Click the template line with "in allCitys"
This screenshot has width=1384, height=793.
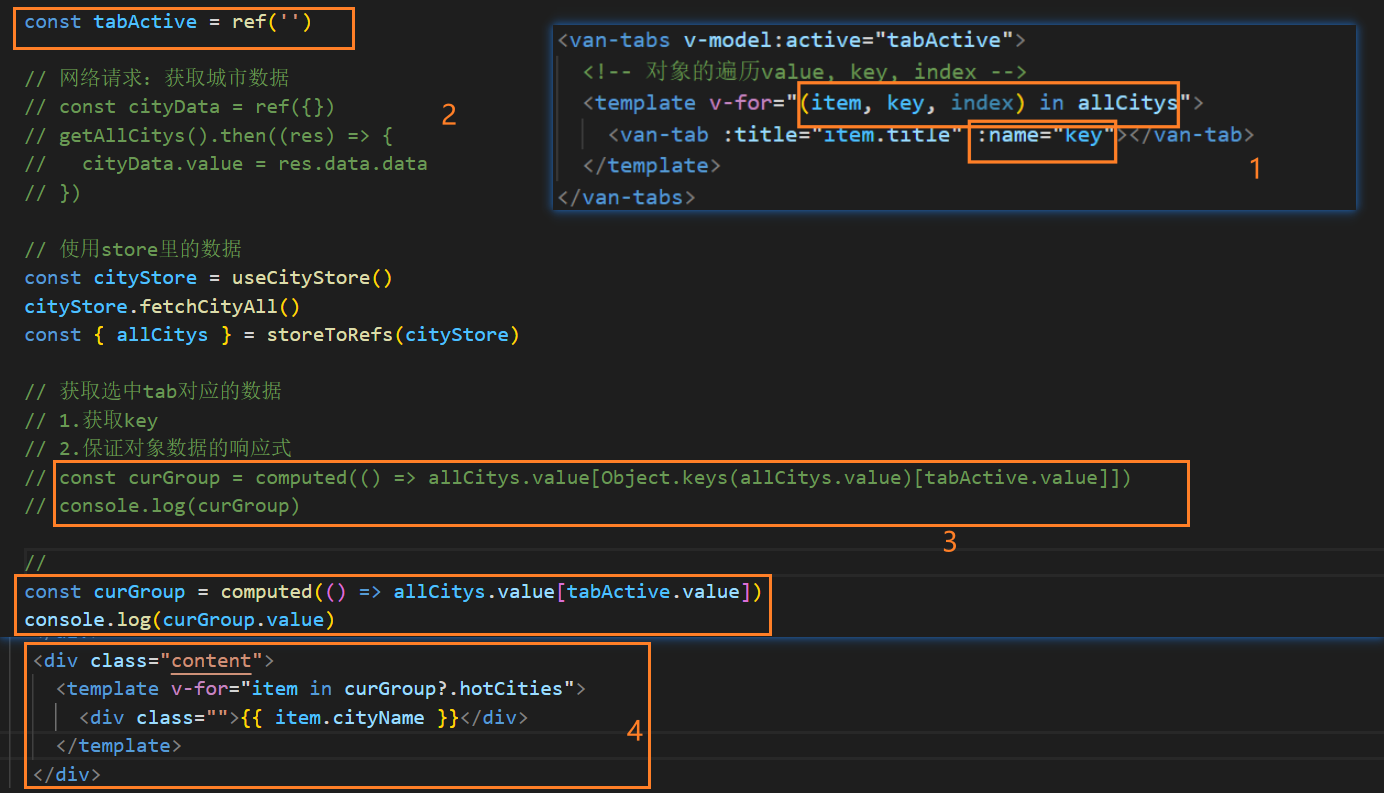point(893,103)
